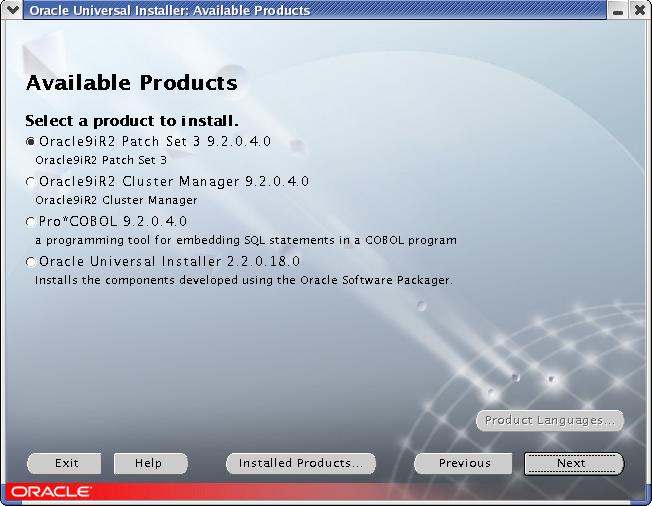Viewport: 652px width, 506px height.
Task: Close the installer window with the X
Action: click(640, 10)
